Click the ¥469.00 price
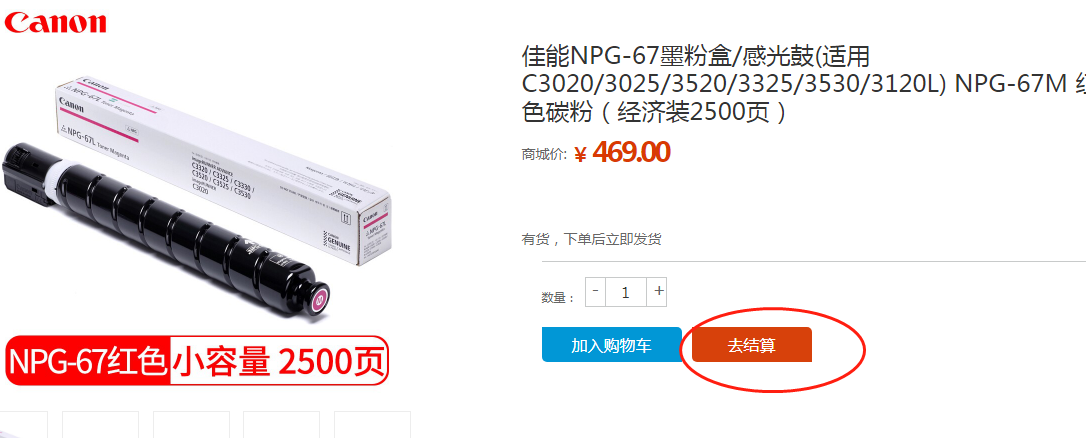 [623, 152]
